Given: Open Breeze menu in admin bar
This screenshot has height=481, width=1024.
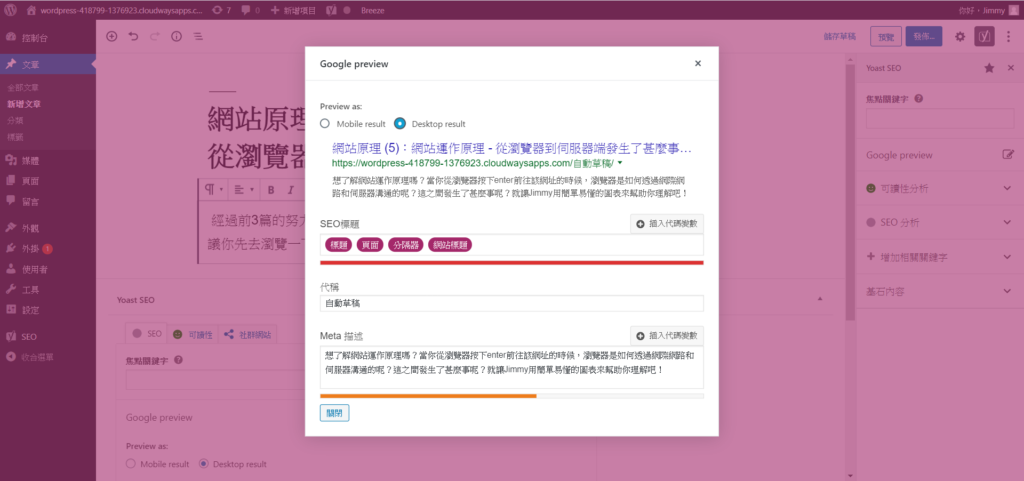Looking at the screenshot, I should pos(372,10).
